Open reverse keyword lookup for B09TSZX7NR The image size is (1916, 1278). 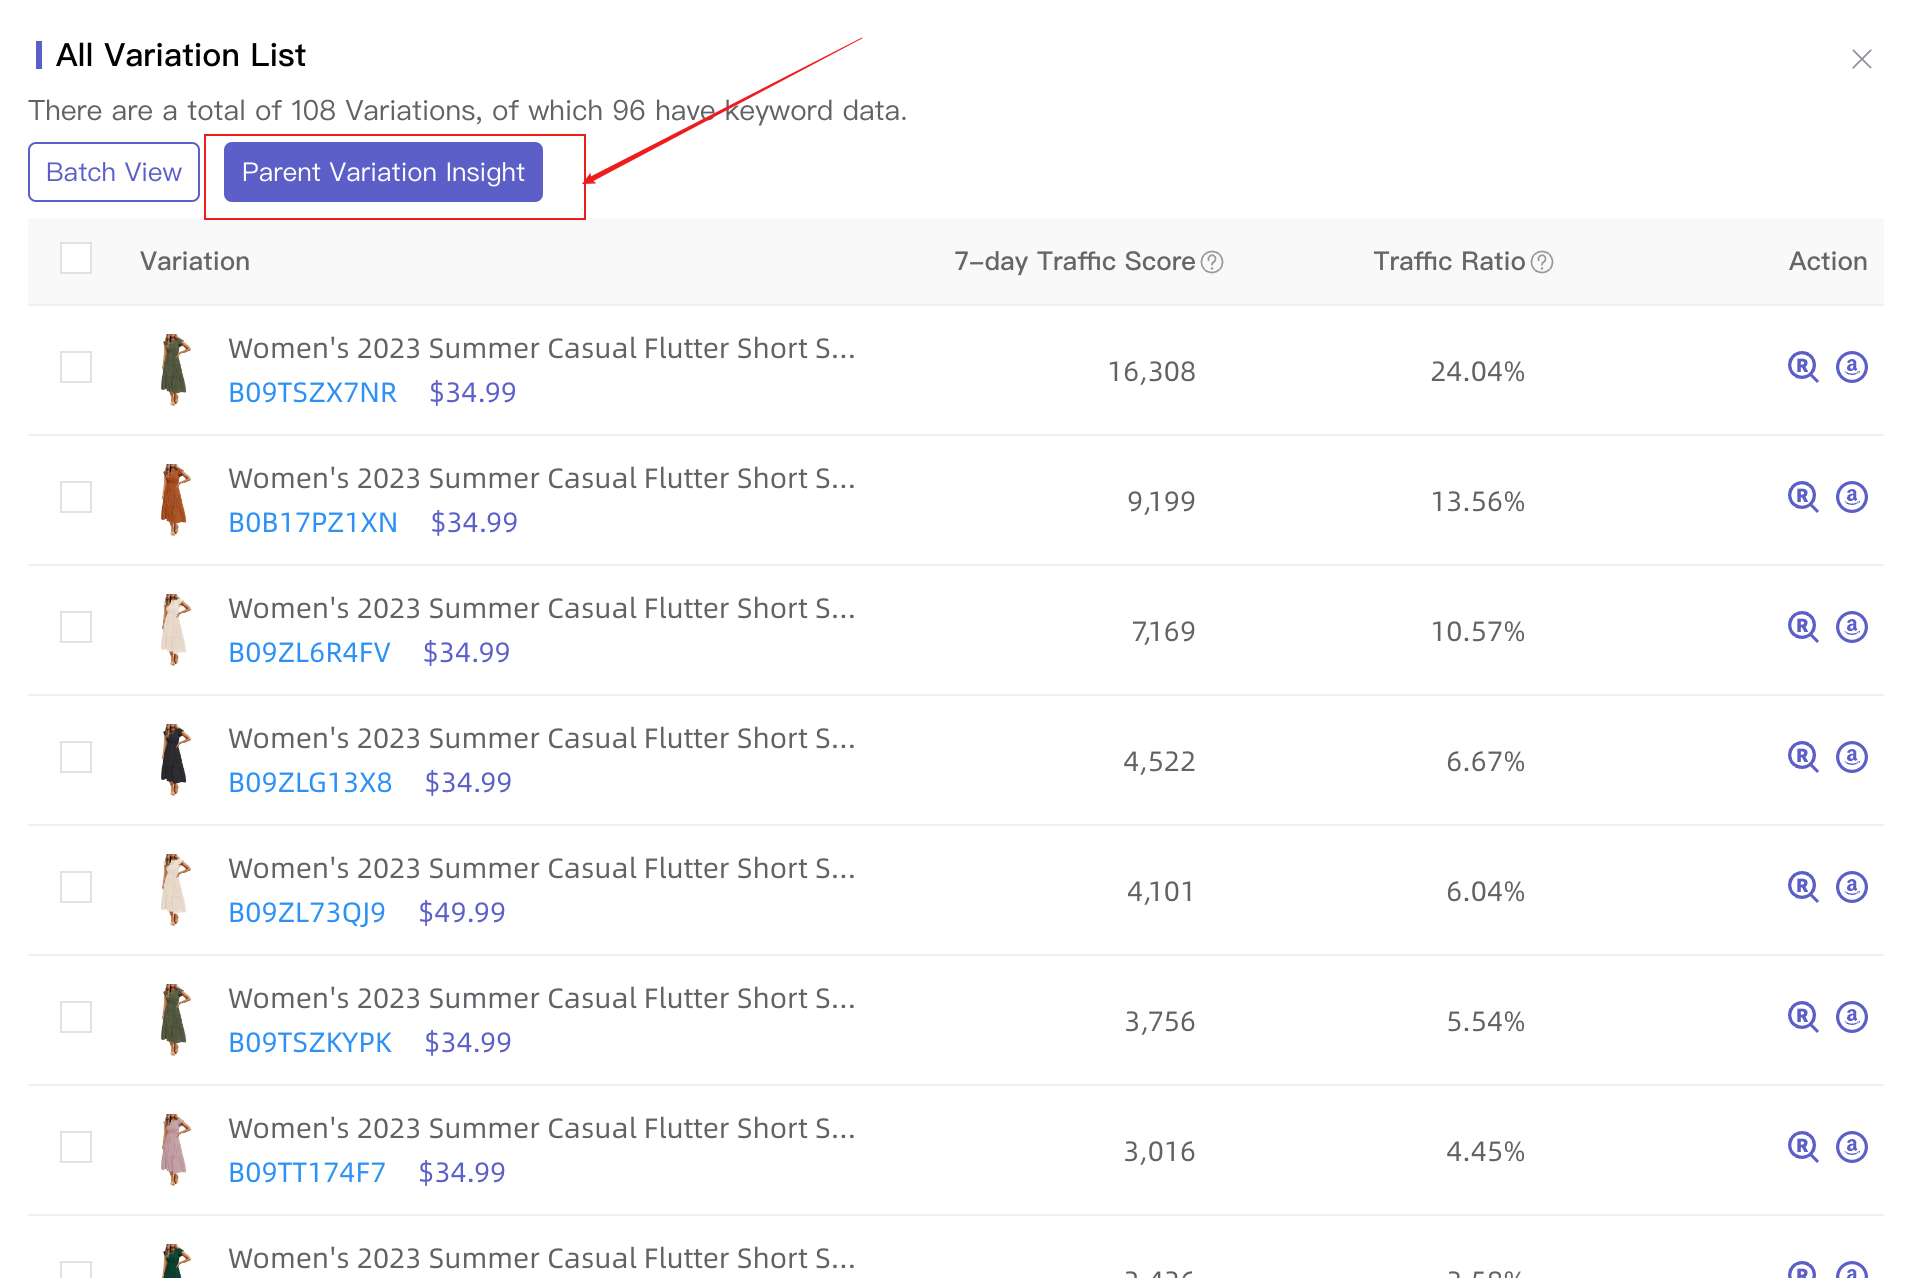[1801, 367]
